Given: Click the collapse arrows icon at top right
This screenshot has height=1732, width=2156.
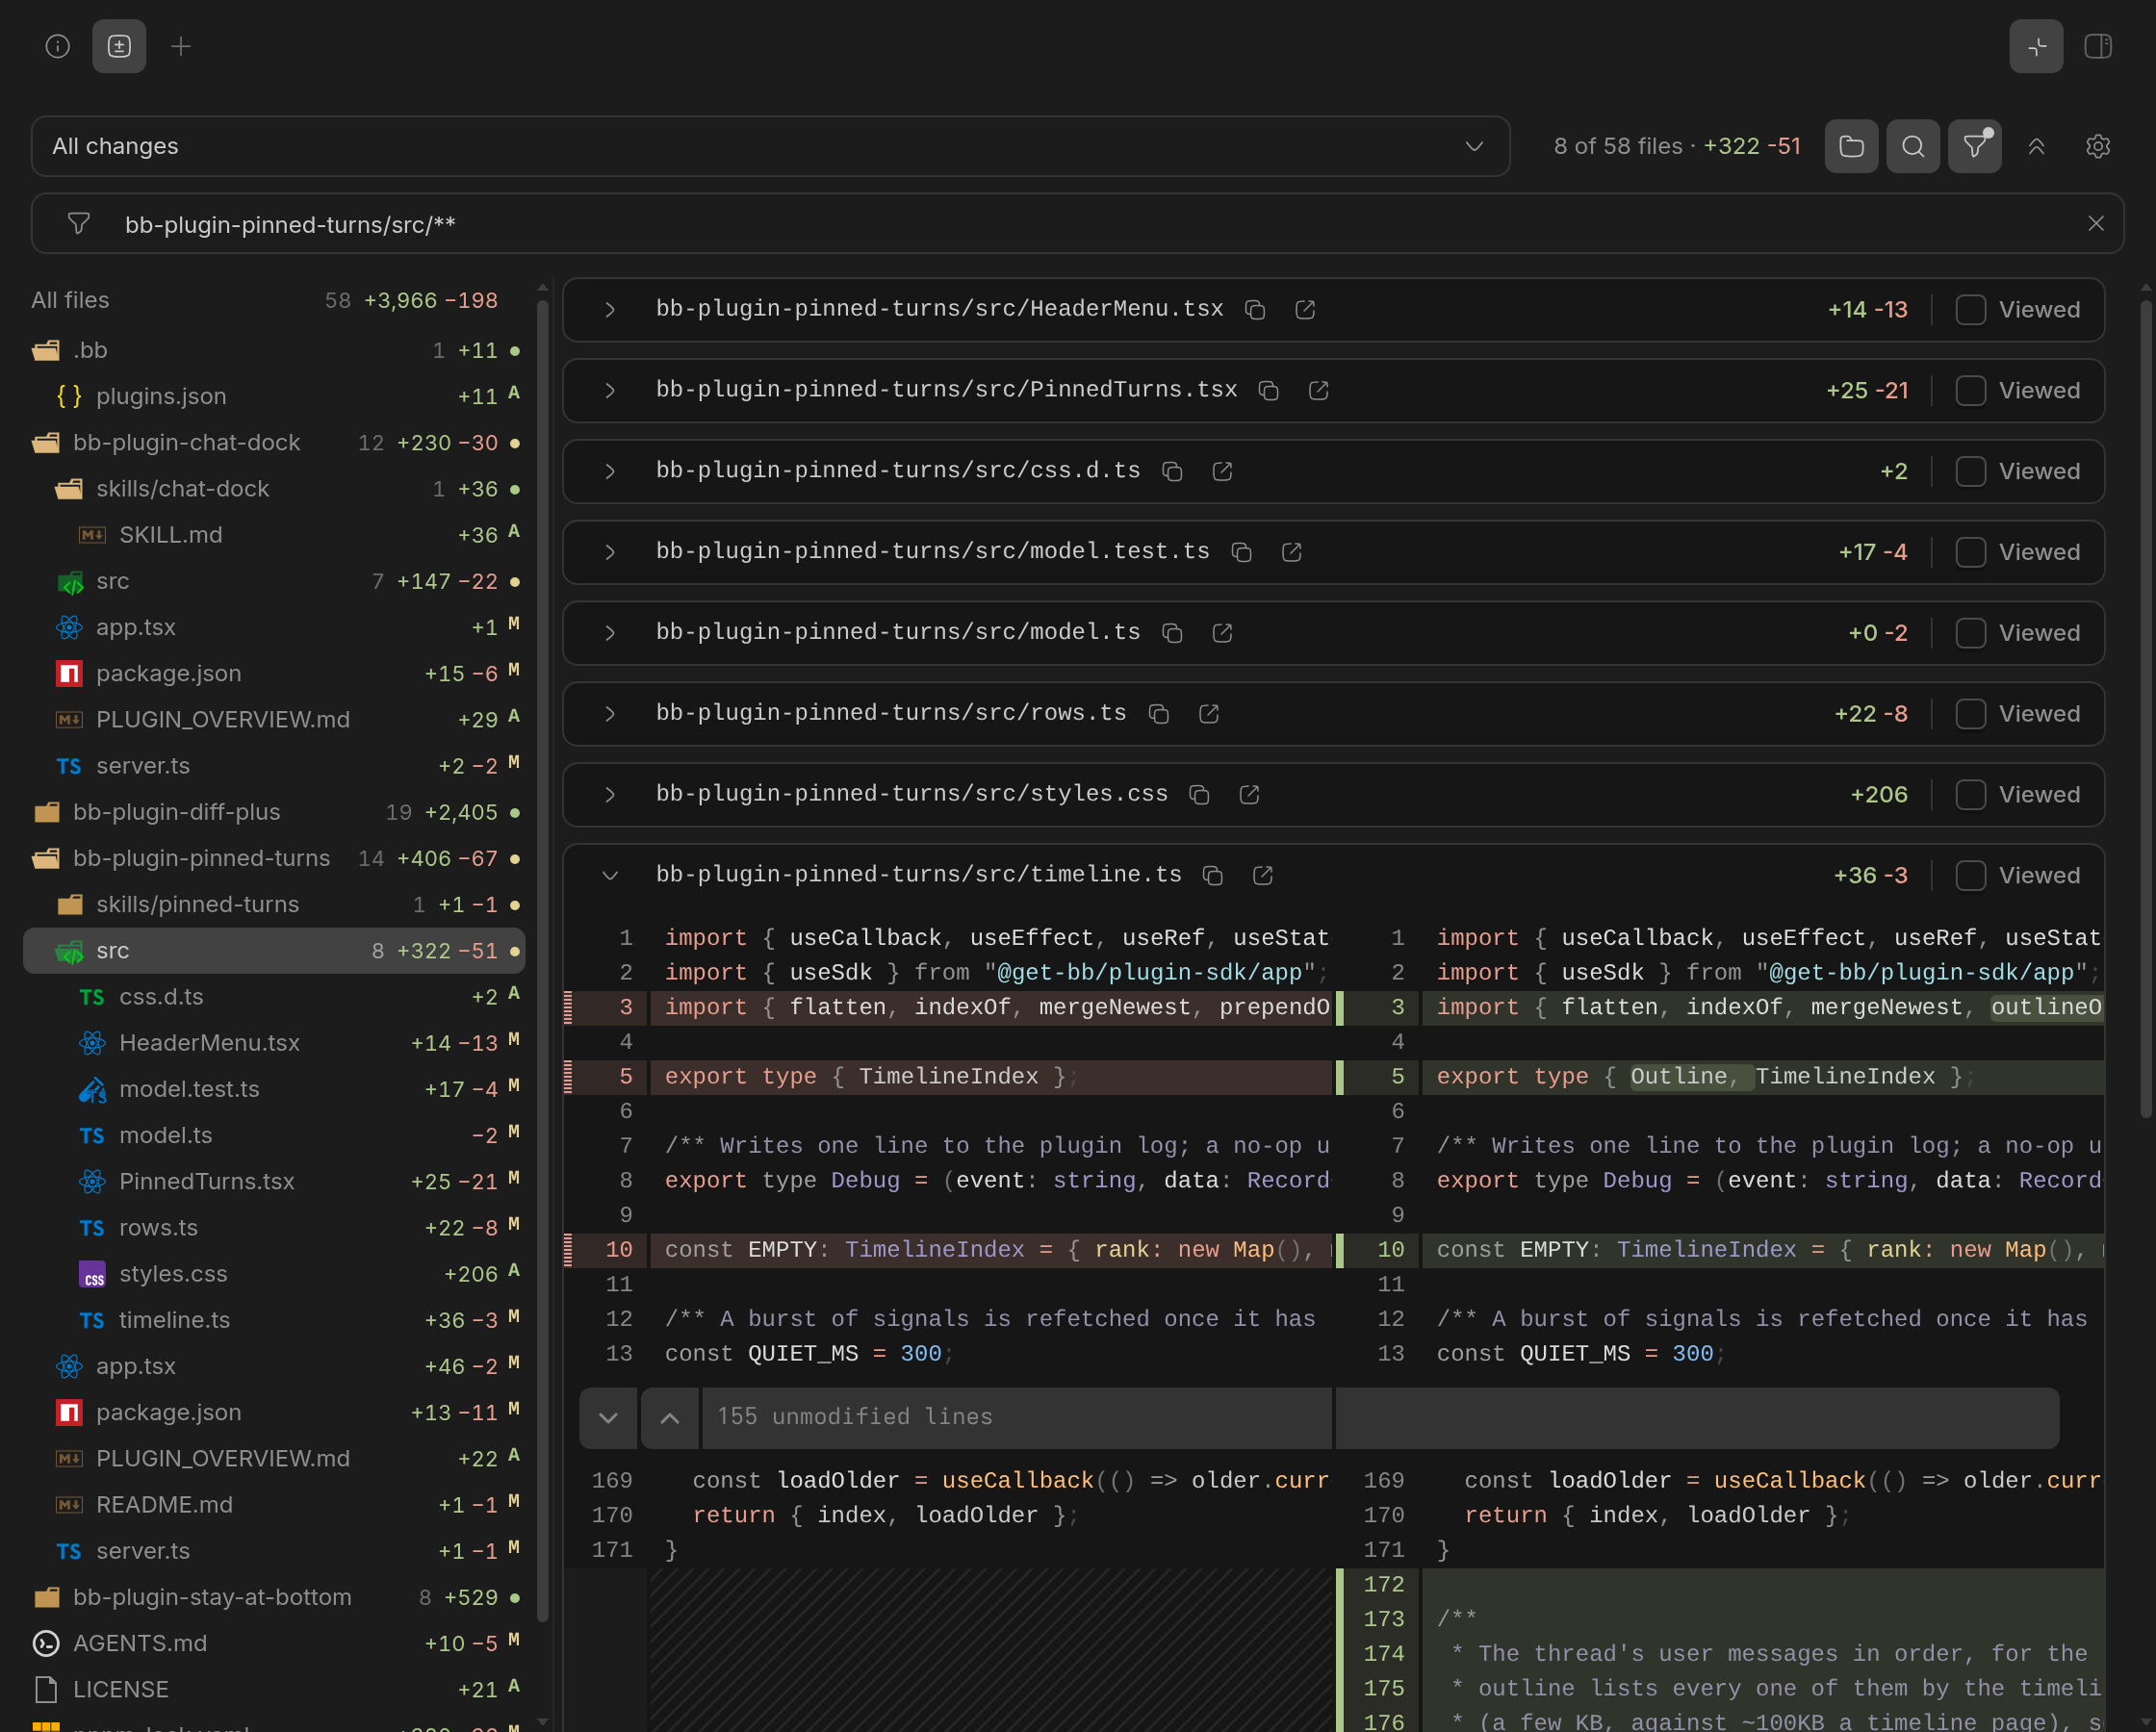Looking at the screenshot, I should coord(2036,46).
